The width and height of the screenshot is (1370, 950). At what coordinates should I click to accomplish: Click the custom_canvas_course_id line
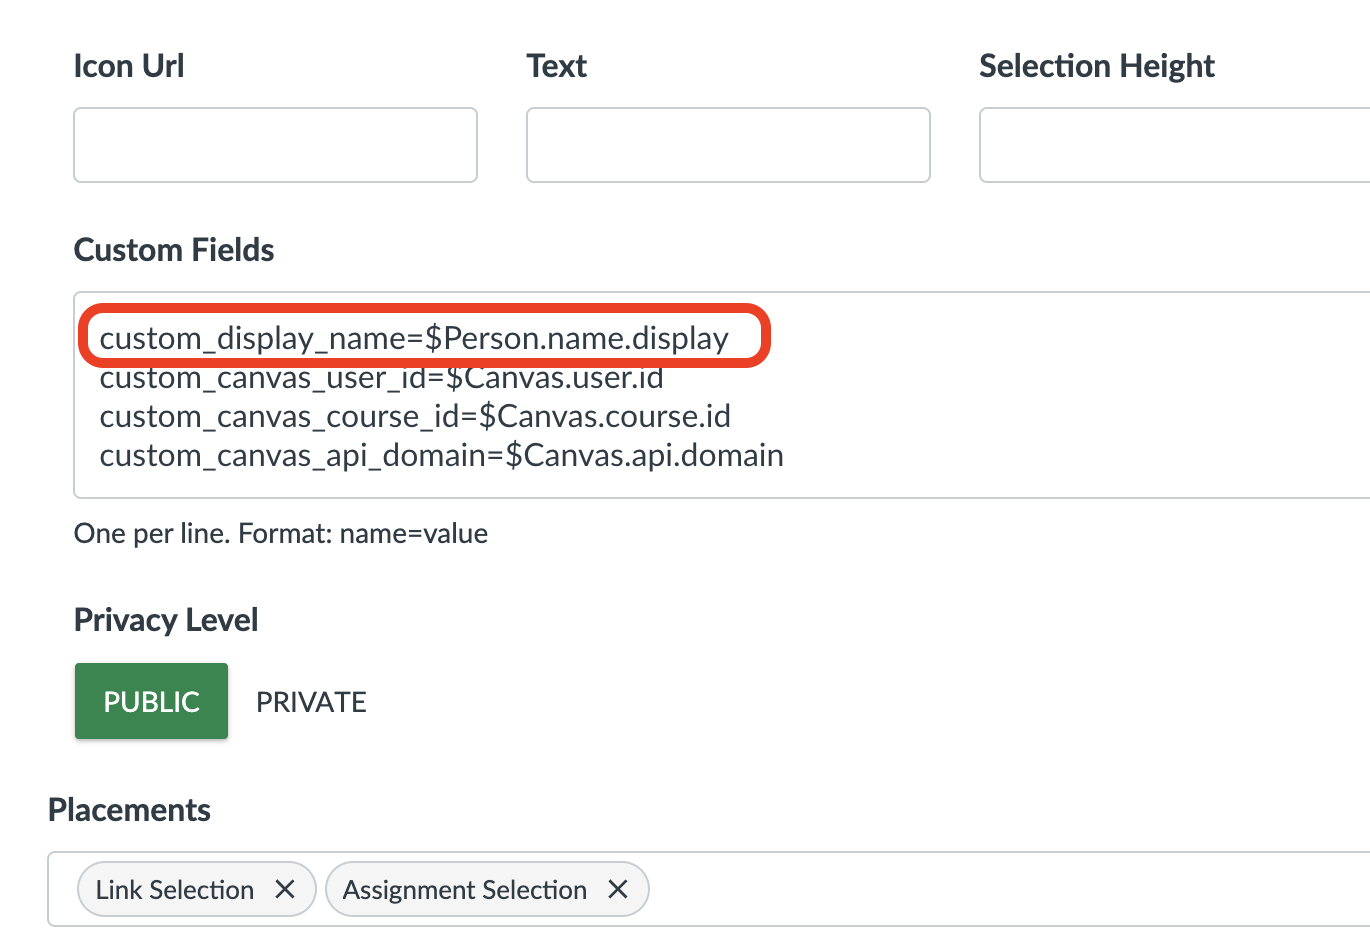(x=415, y=416)
